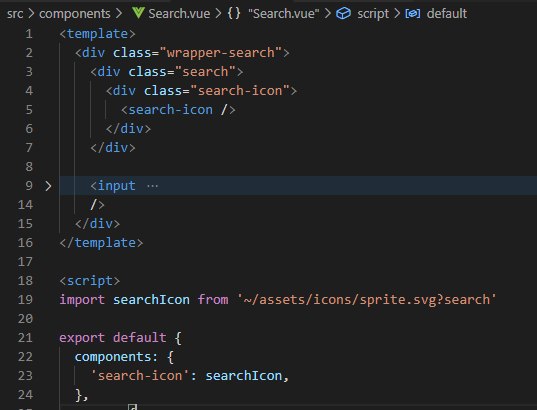Screen dimensions: 537x410
Task: Click the opening template tag
Action: (98, 34)
